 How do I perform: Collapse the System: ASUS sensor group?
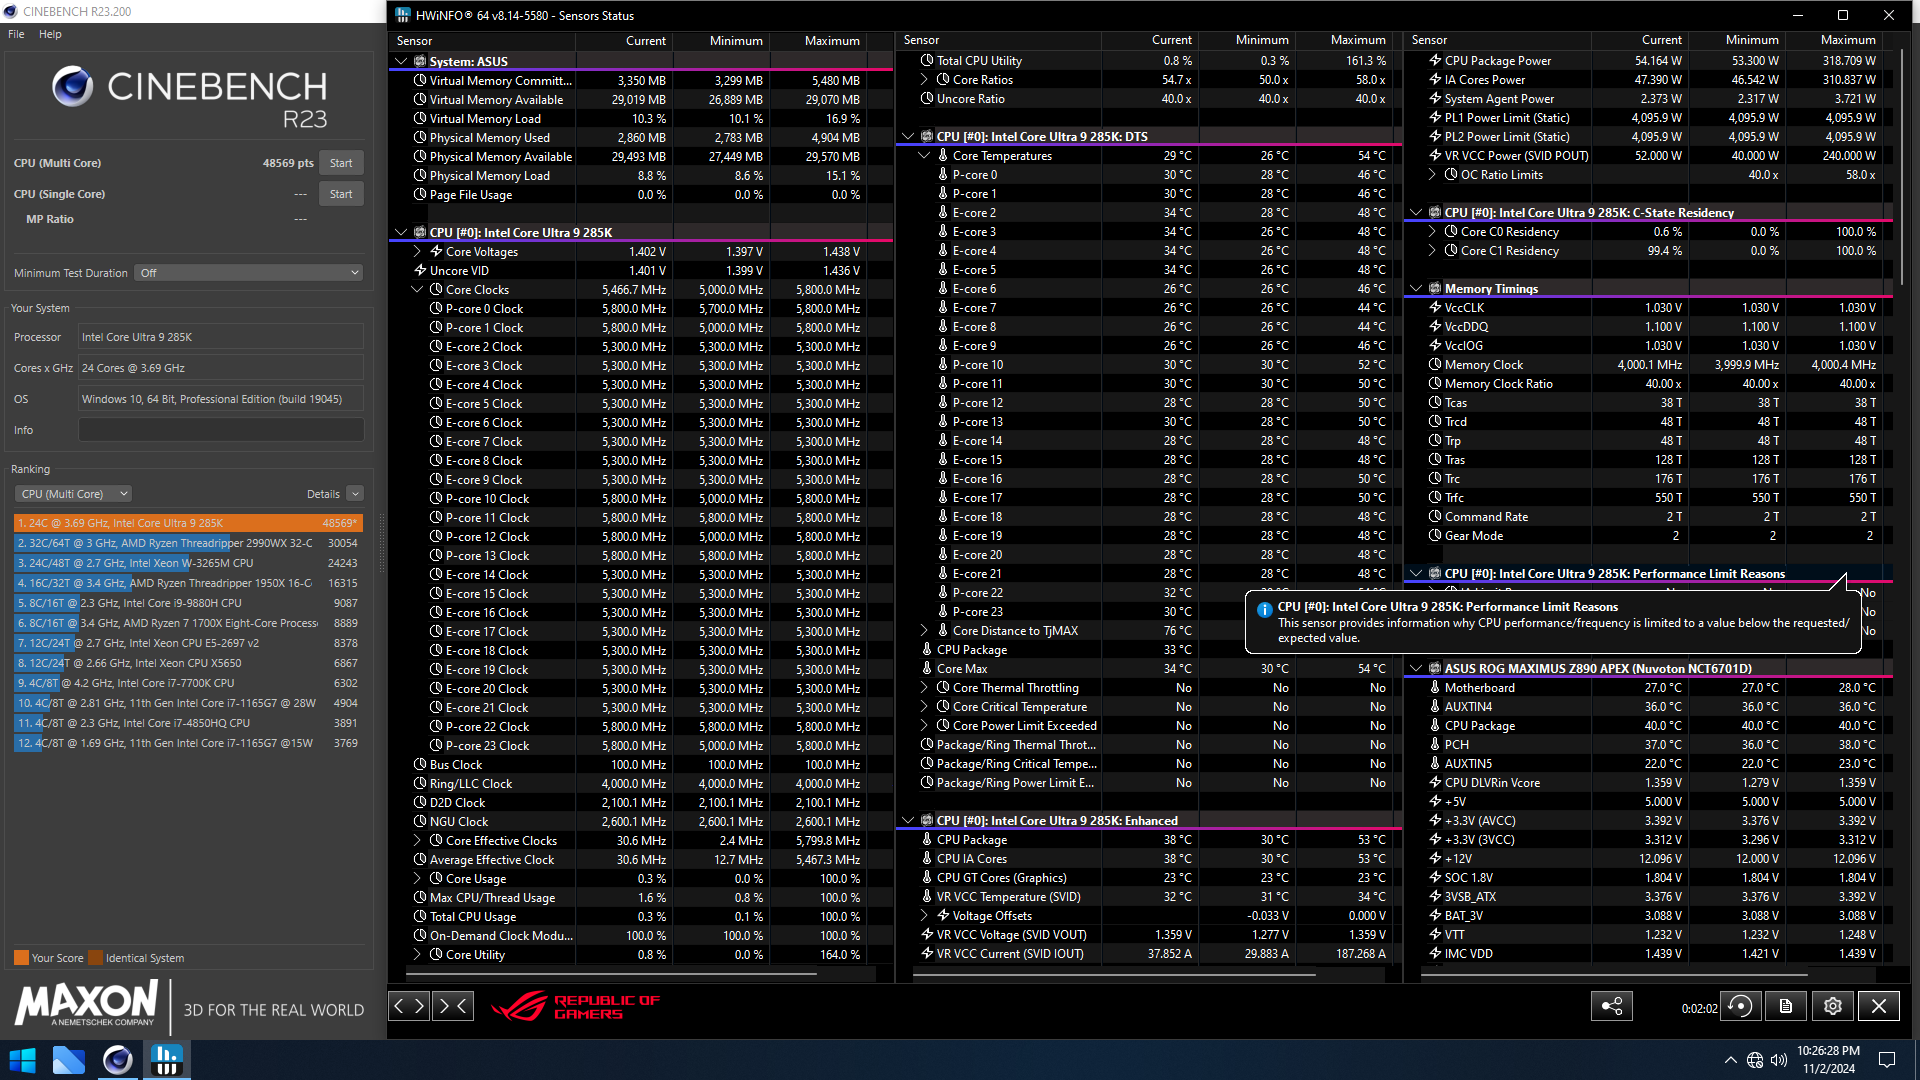pos(401,61)
